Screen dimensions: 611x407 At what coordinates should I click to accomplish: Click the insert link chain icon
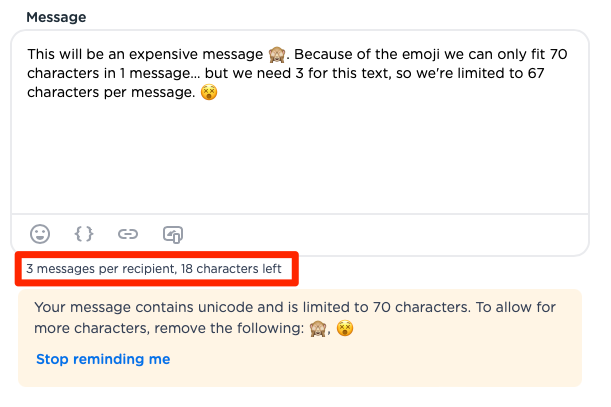click(128, 234)
